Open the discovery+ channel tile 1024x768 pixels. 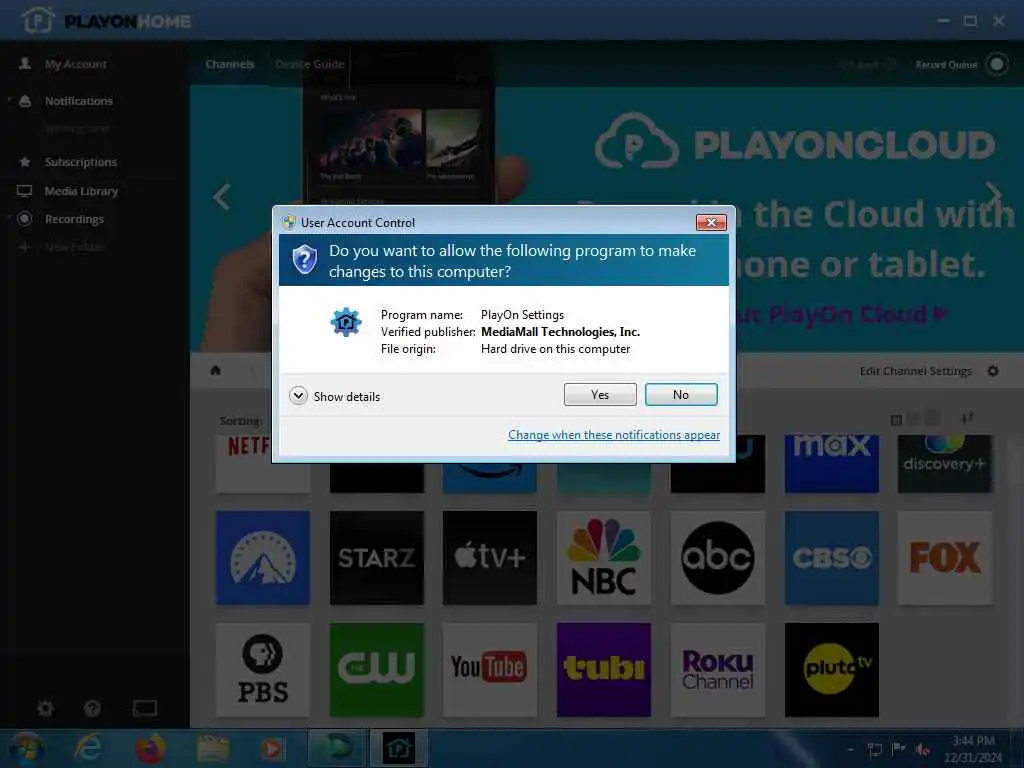point(944,464)
